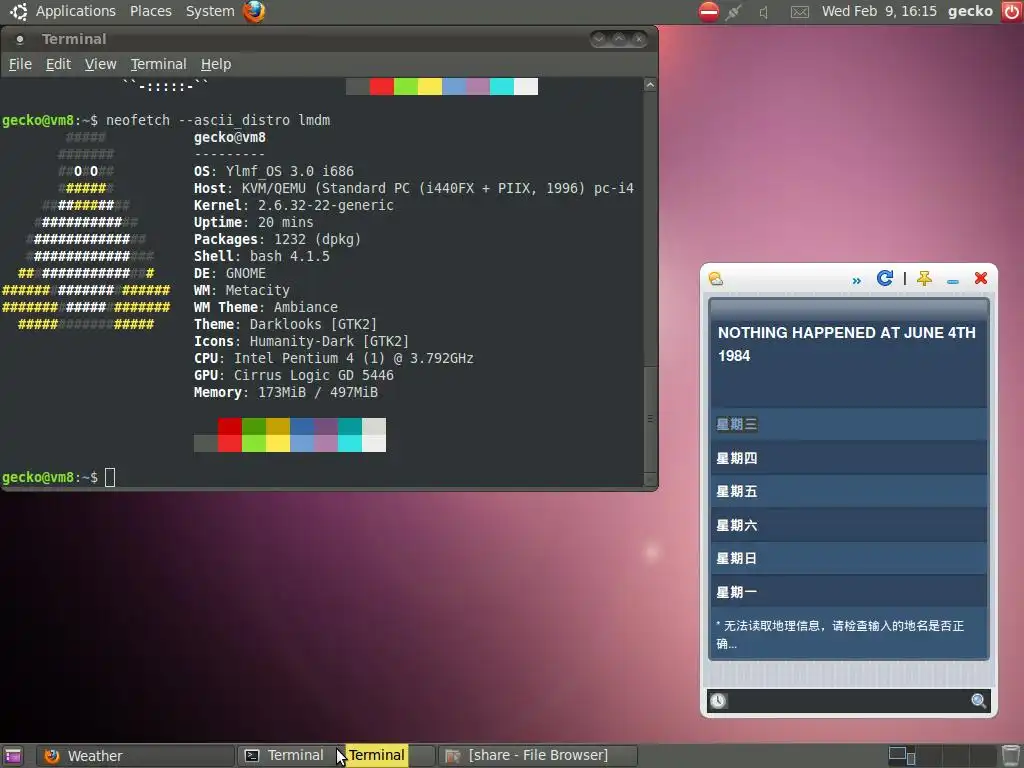Screen dimensions: 1024x768
Task: Open the date and time clock
Action: tap(879, 11)
